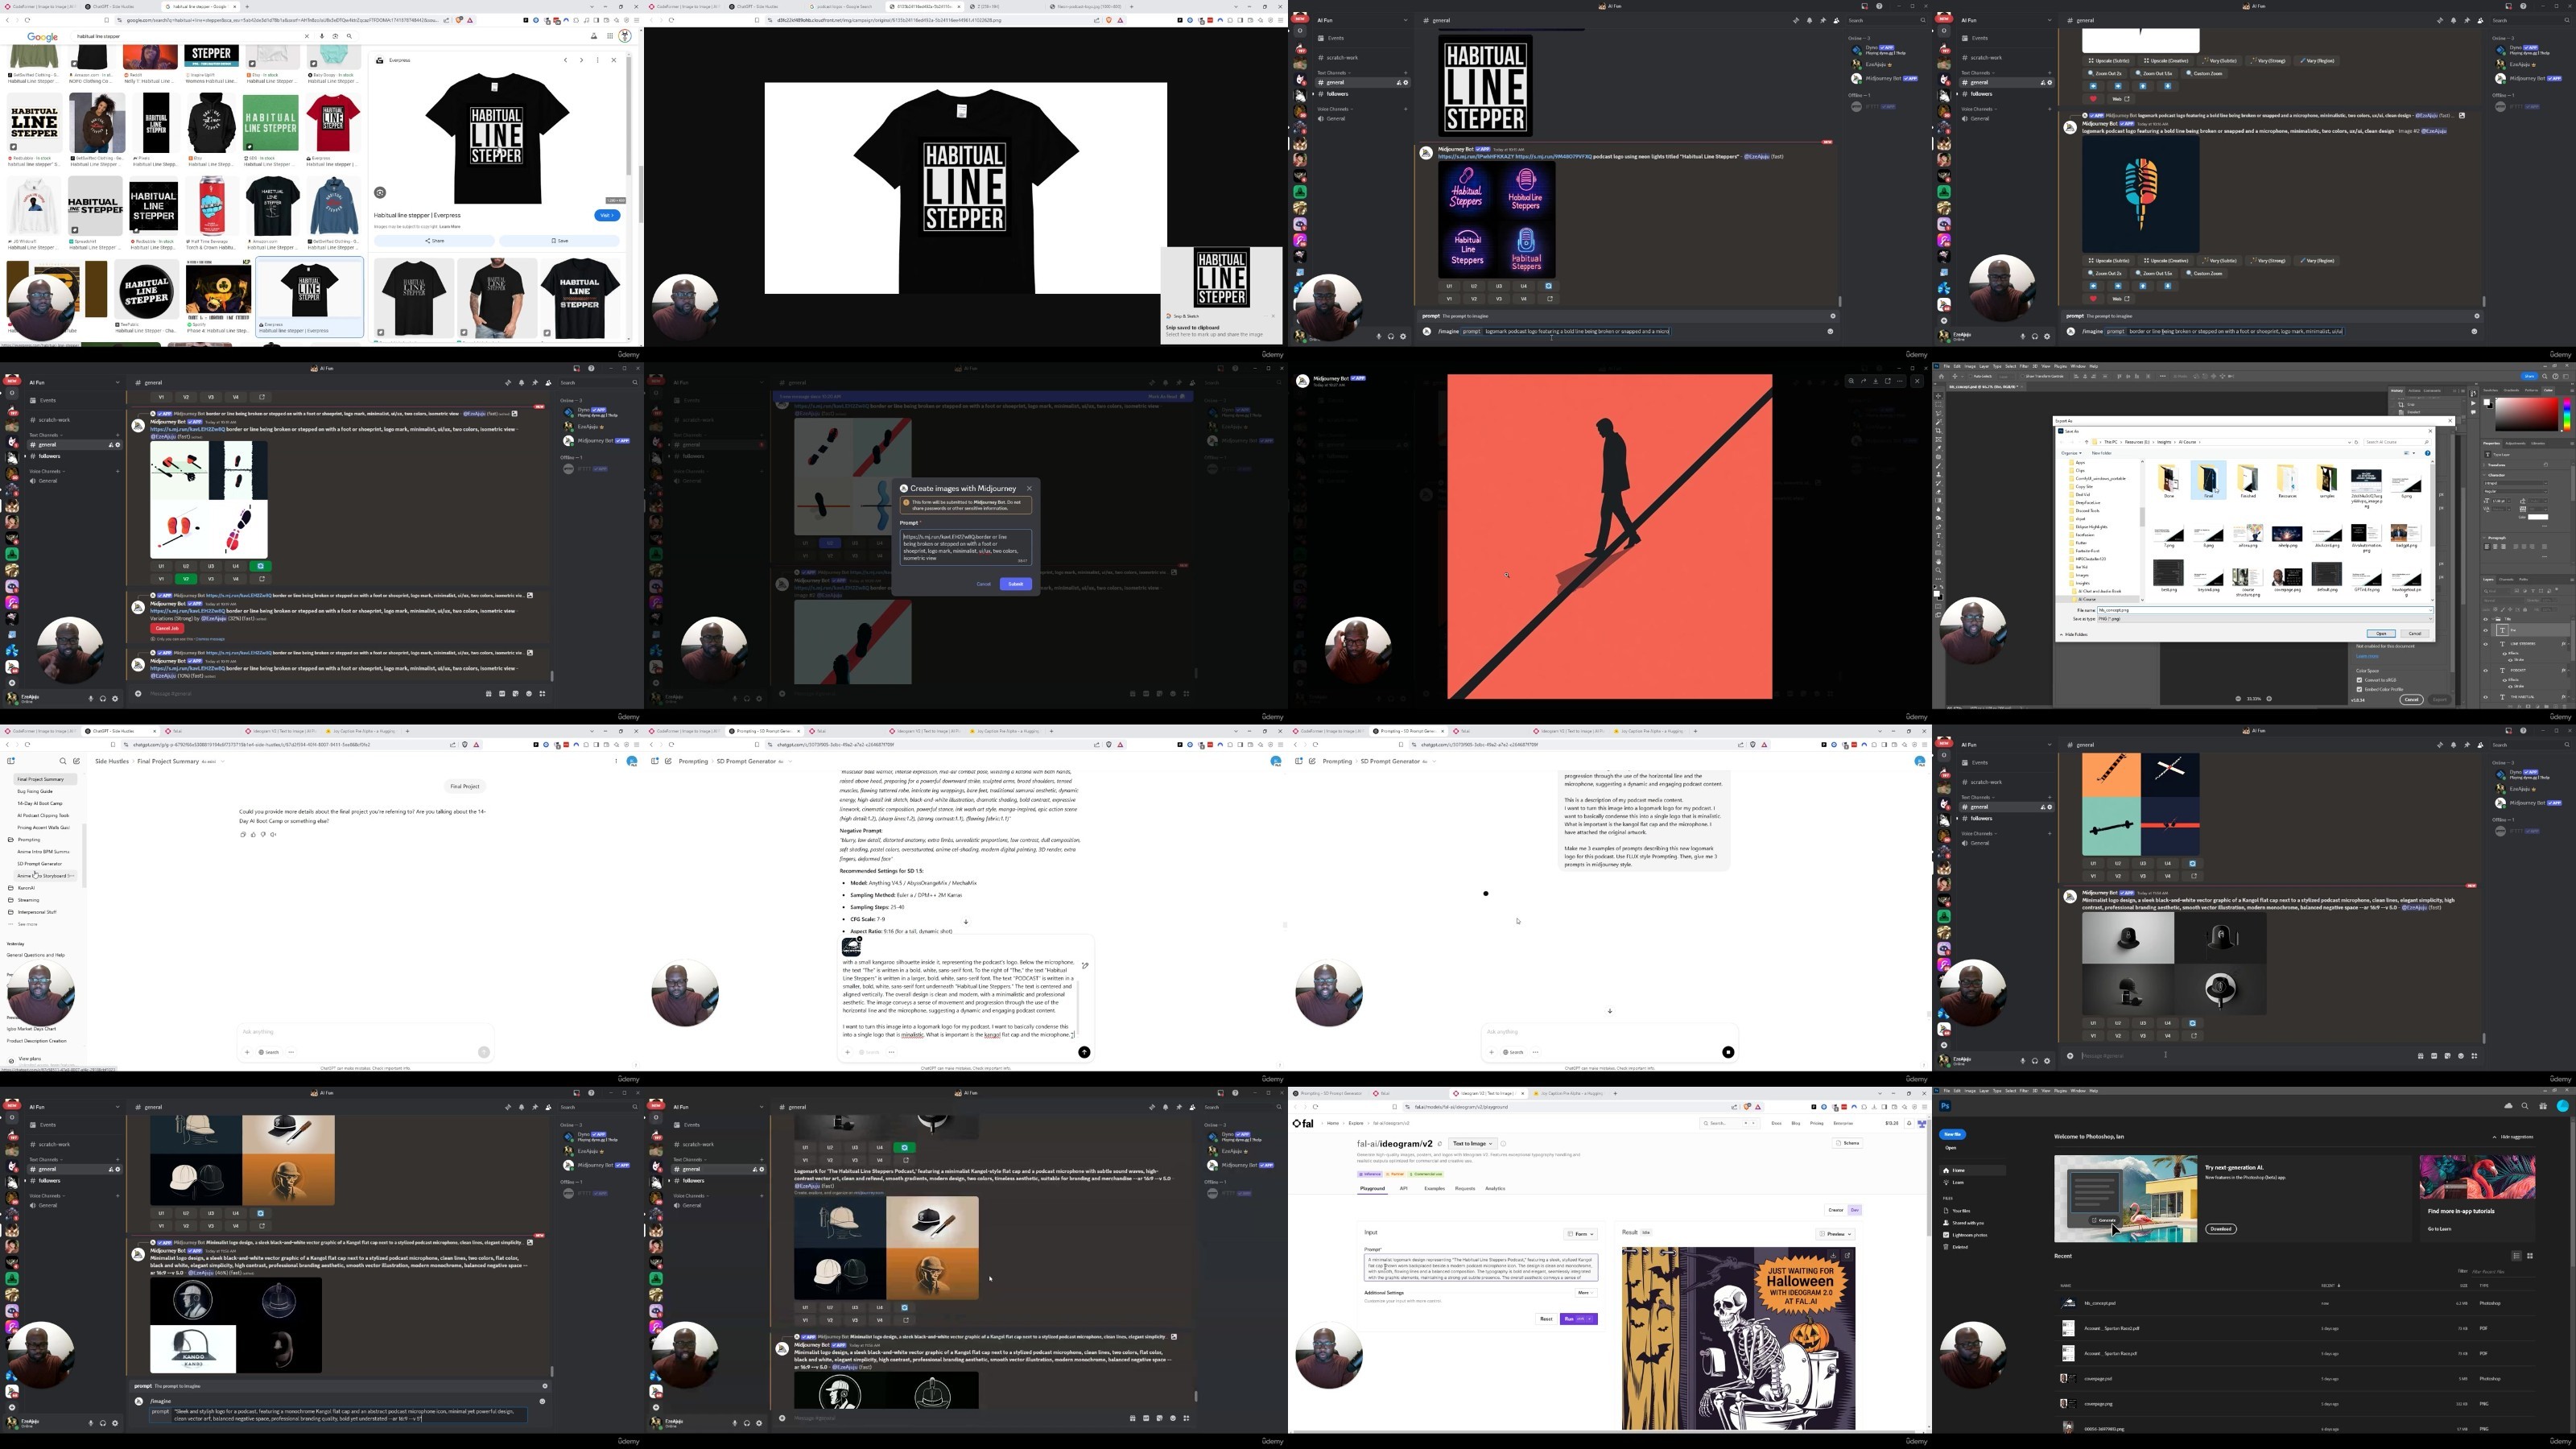
Task: Select the Eyedropper tool in Photoshop Save As frame
Action: coord(1938,449)
